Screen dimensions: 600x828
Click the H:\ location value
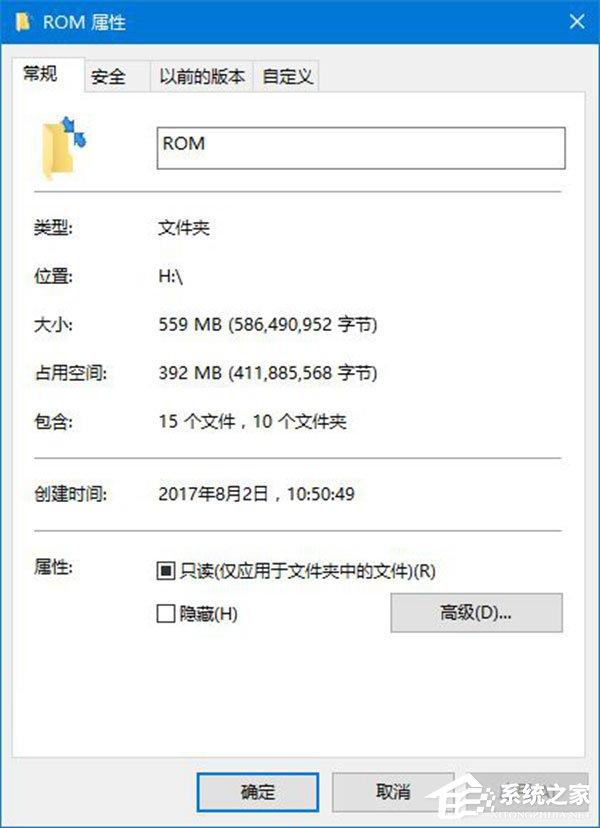pos(171,277)
